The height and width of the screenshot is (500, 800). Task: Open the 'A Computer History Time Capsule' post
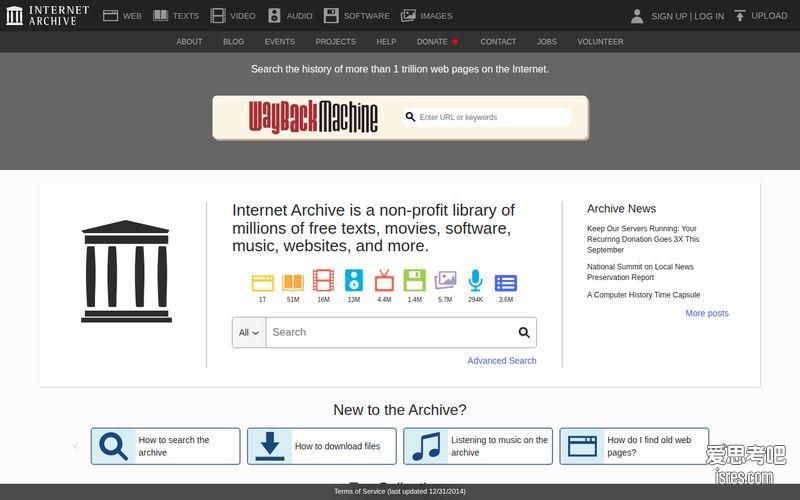[643, 295]
